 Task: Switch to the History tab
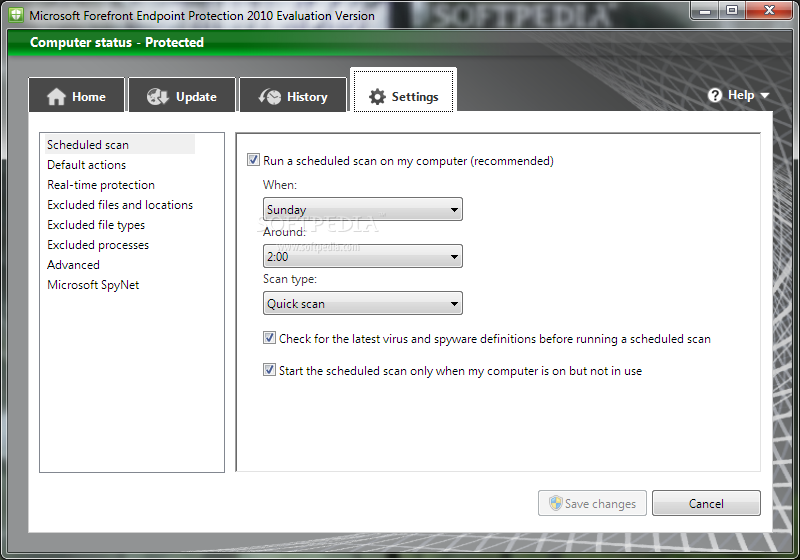pos(293,95)
